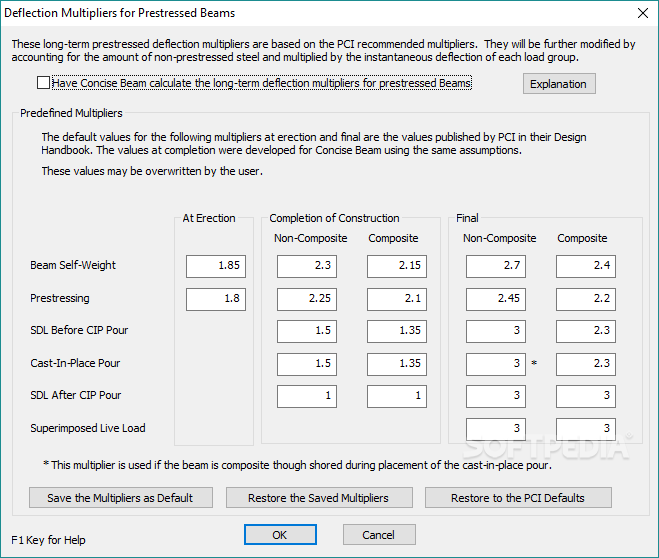Edit Cast-In-Place Pour Completion Composite field
659x558 pixels.
pos(397,364)
